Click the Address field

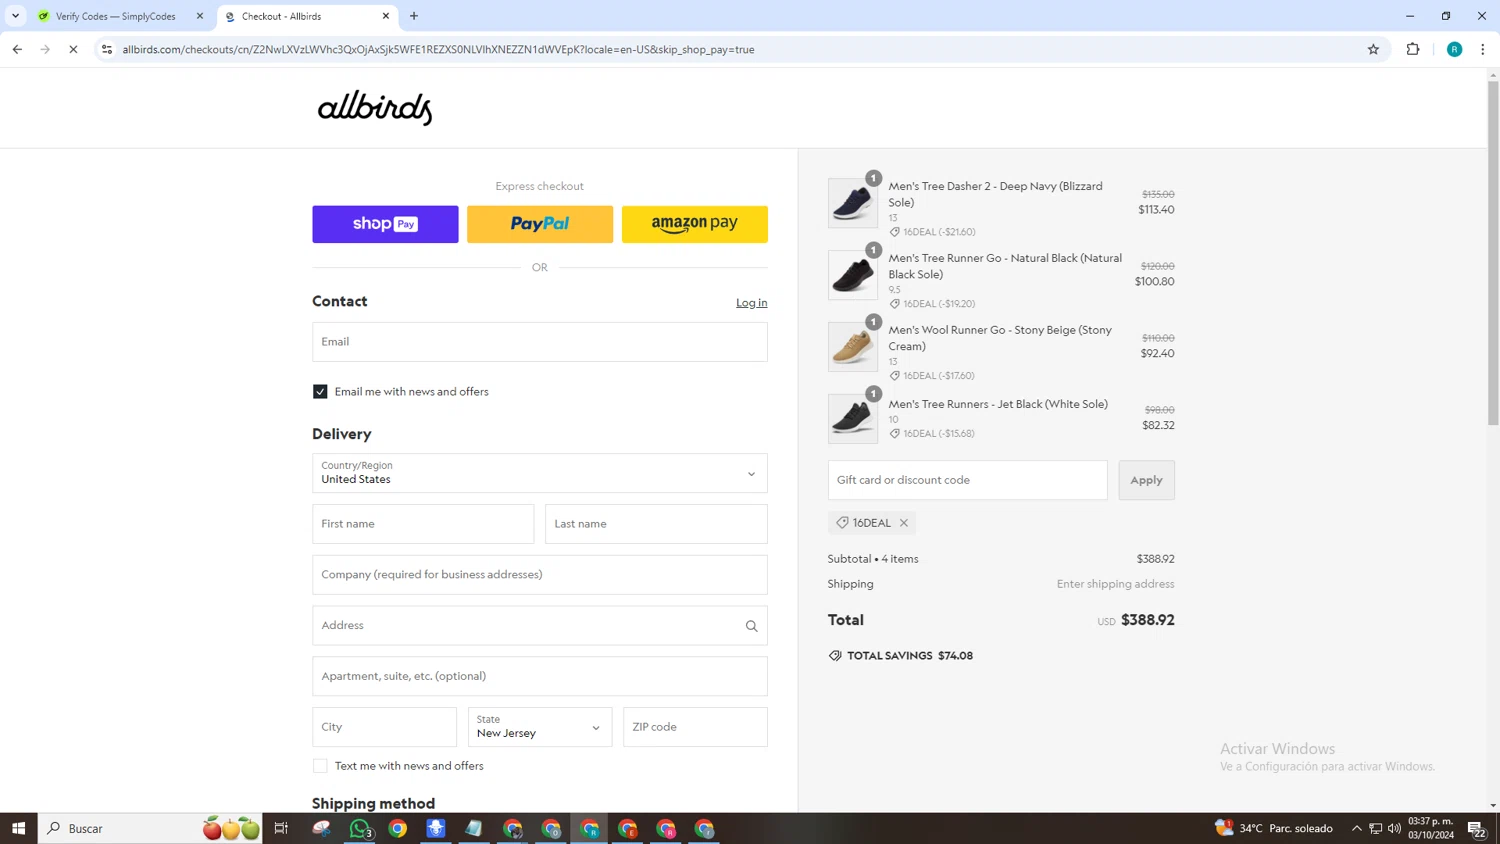click(x=540, y=626)
